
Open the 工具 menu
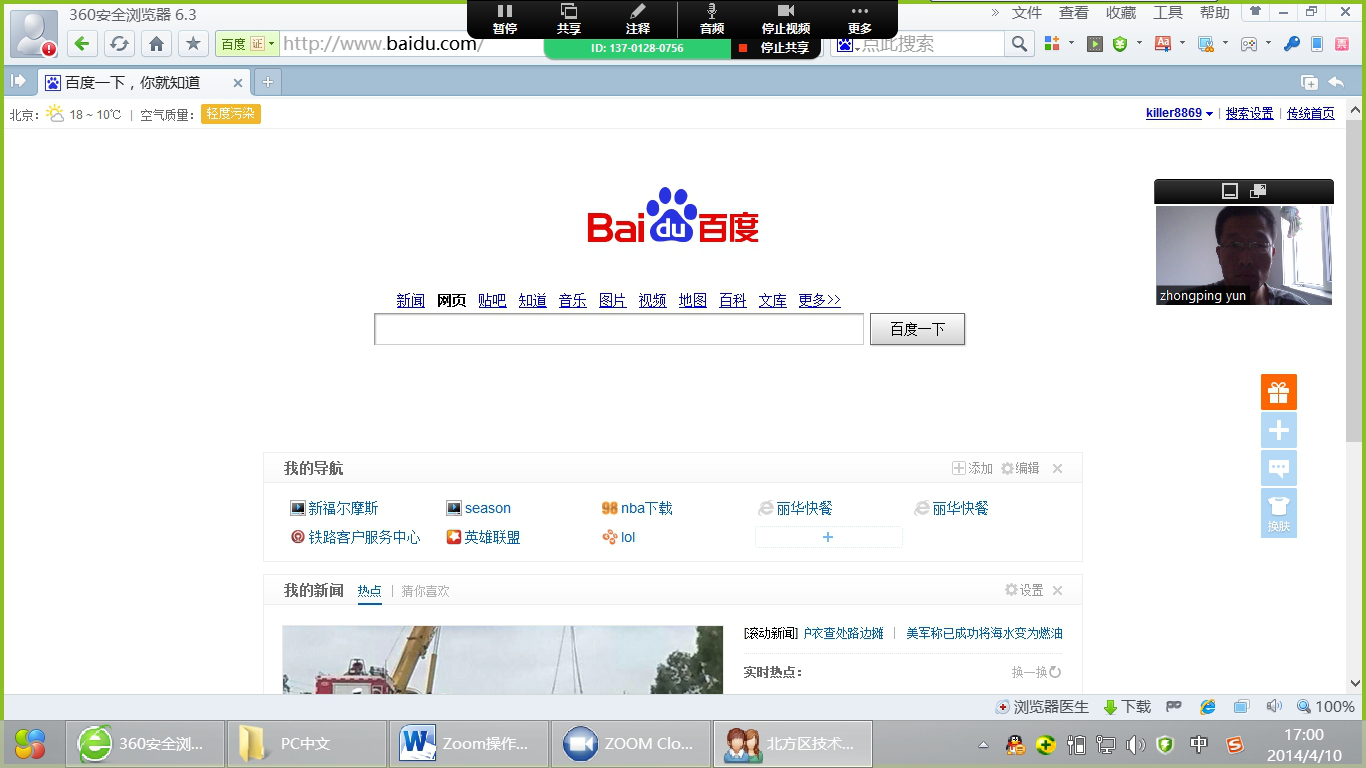[1168, 12]
